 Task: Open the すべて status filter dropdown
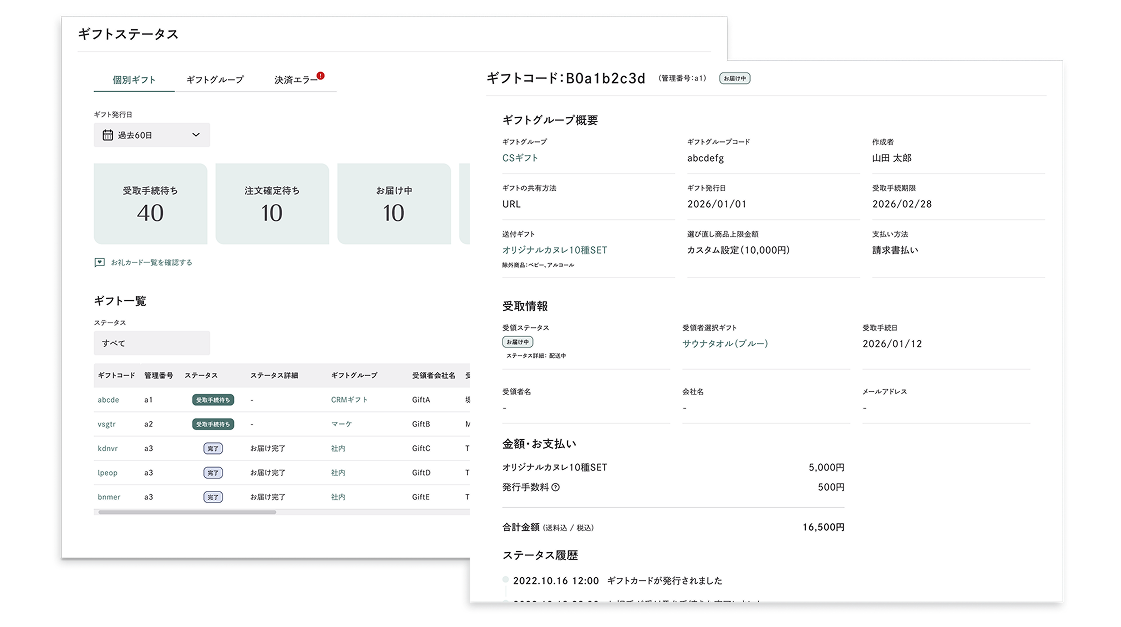[x=152, y=343]
